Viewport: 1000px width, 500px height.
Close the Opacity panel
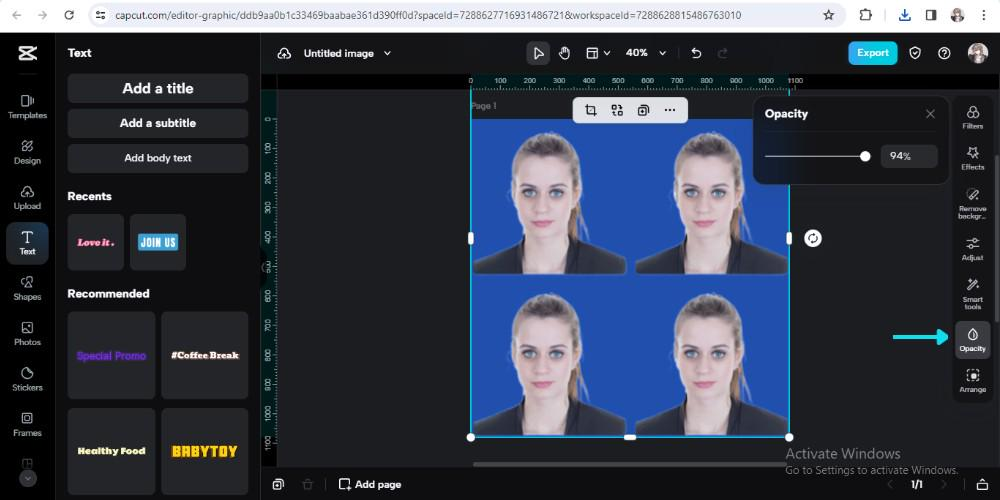930,114
